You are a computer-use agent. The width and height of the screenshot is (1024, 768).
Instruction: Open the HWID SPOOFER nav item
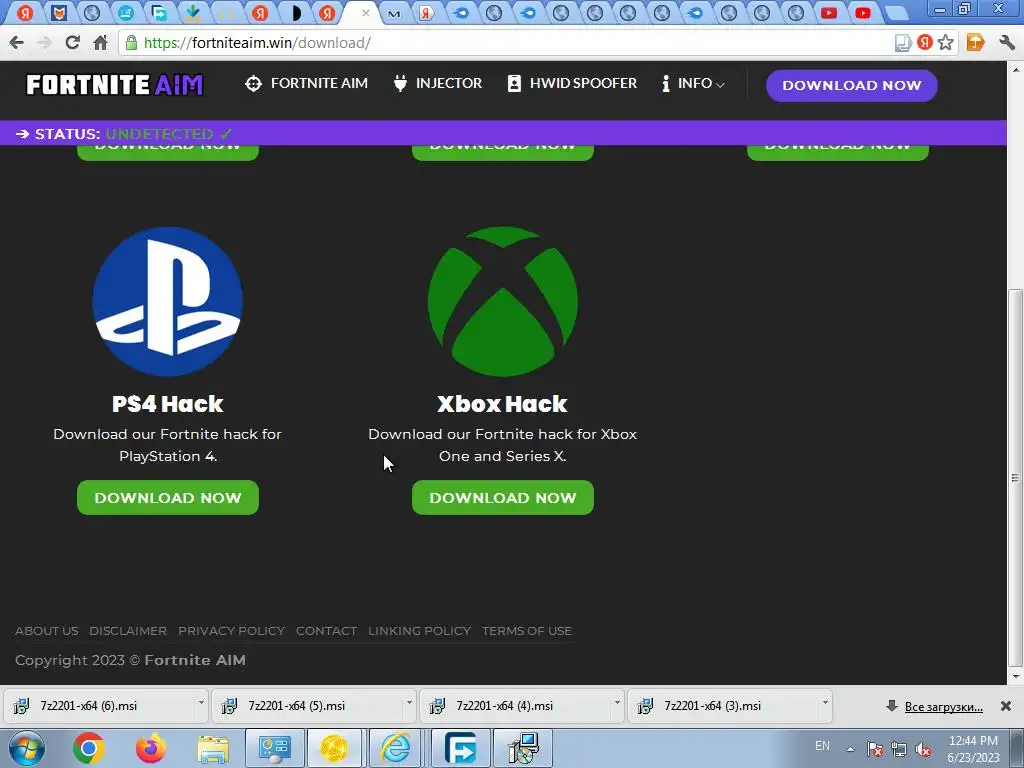click(572, 84)
